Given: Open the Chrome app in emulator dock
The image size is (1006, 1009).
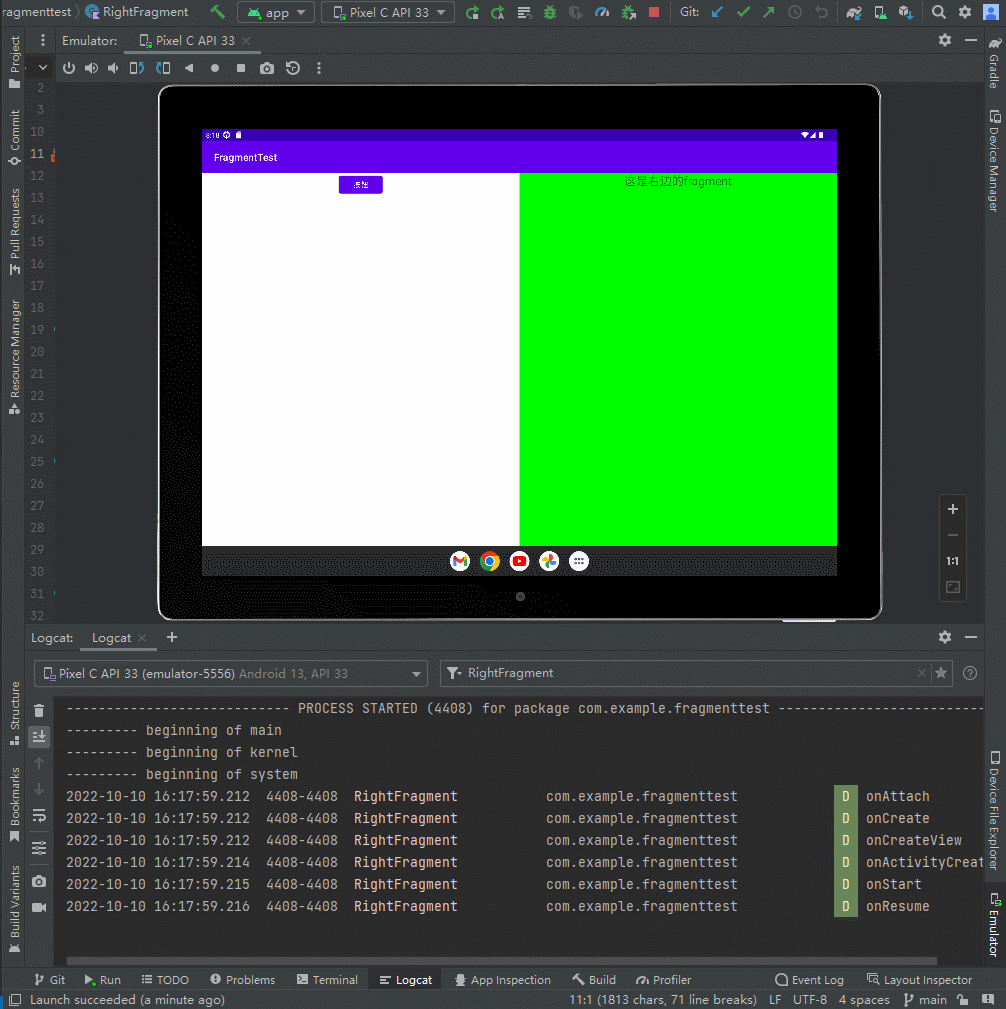Looking at the screenshot, I should pyautogui.click(x=489, y=561).
